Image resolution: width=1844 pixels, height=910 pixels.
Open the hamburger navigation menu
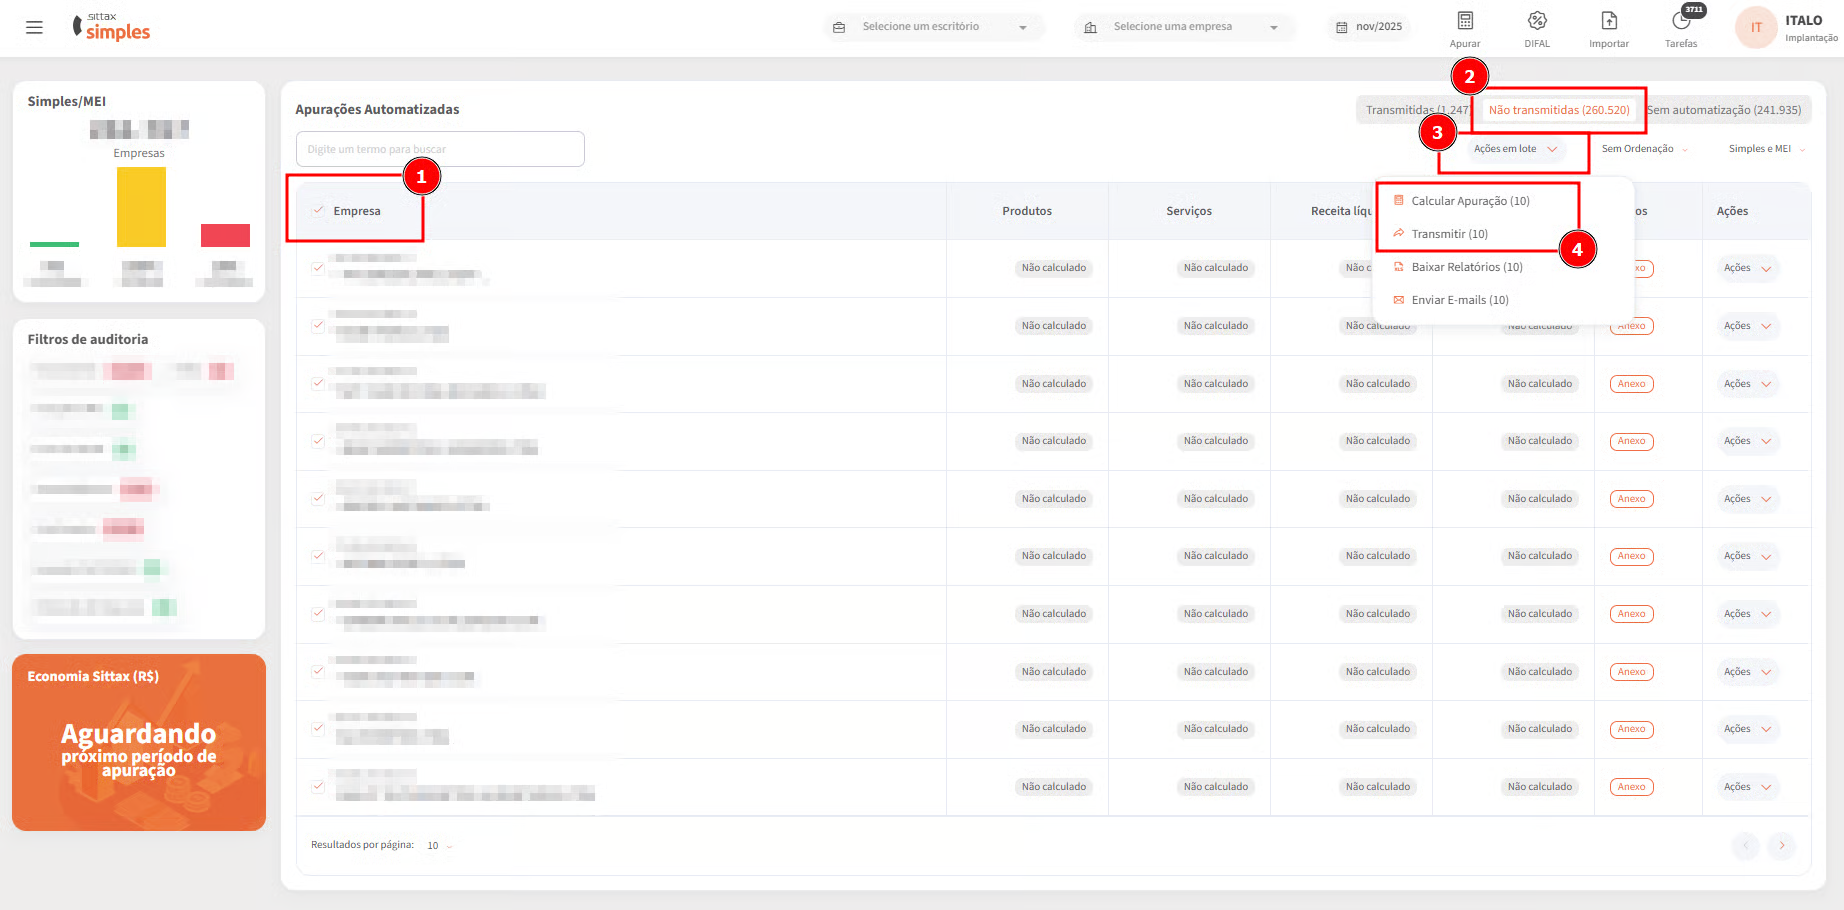coord(34,28)
